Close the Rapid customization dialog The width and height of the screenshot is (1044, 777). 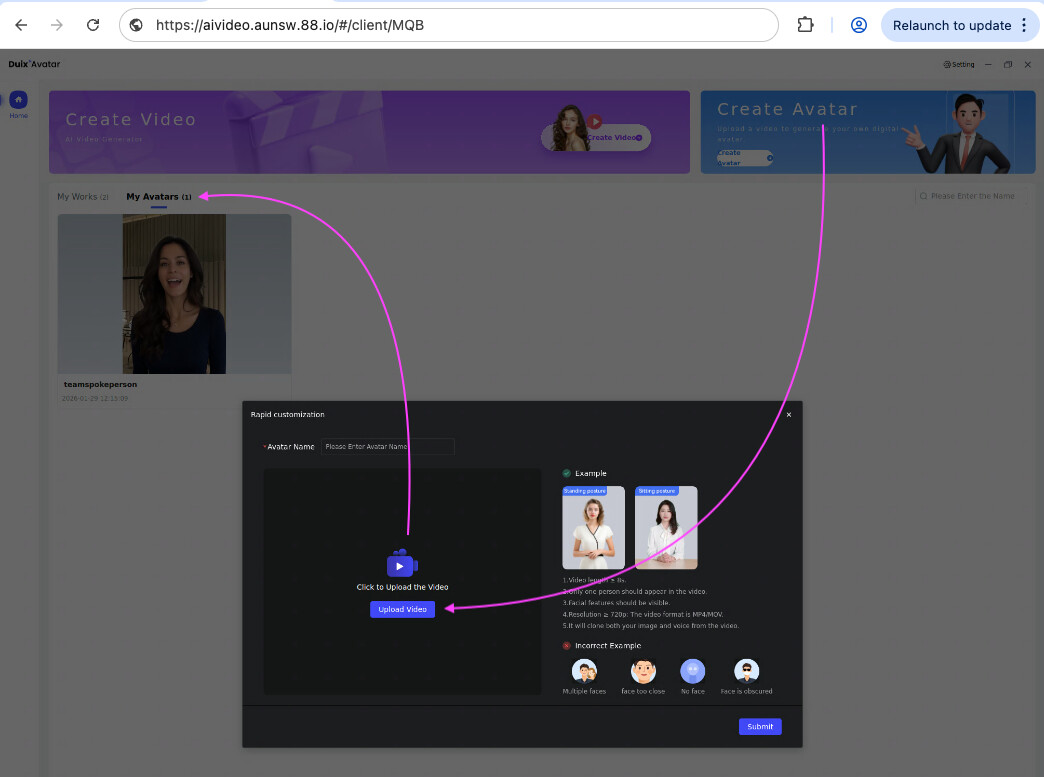[x=788, y=414]
